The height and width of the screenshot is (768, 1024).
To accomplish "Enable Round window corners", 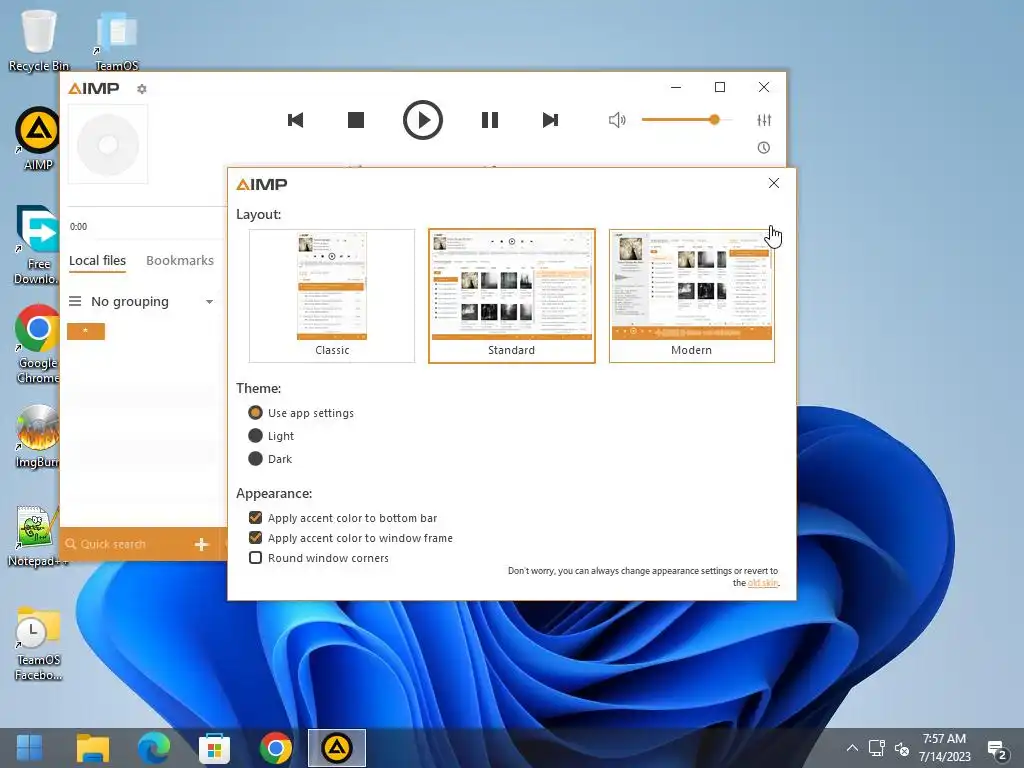I will click(319, 558).
